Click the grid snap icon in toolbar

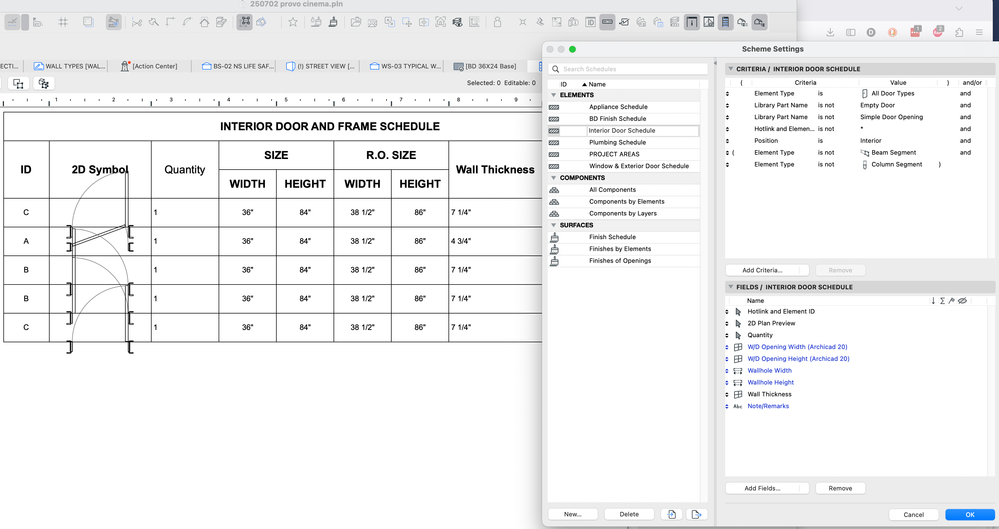point(62,22)
